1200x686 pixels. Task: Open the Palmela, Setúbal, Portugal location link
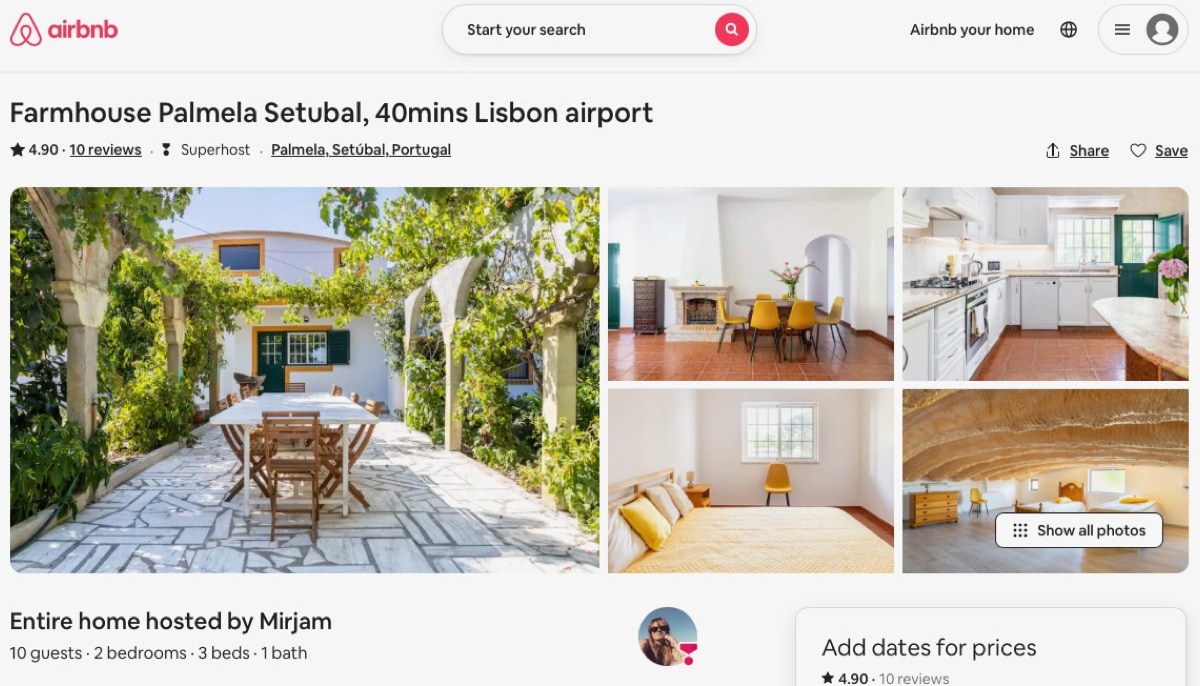[x=361, y=150]
